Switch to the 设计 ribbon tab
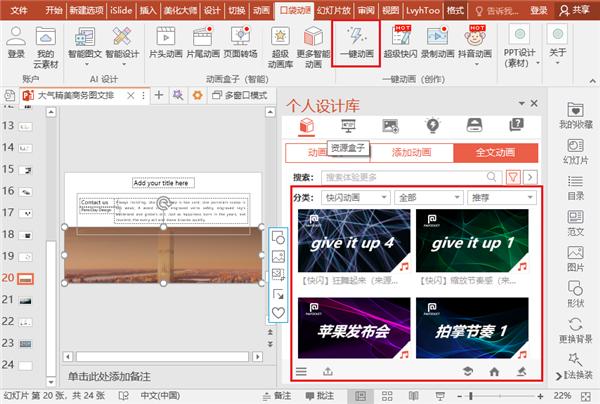 click(212, 10)
